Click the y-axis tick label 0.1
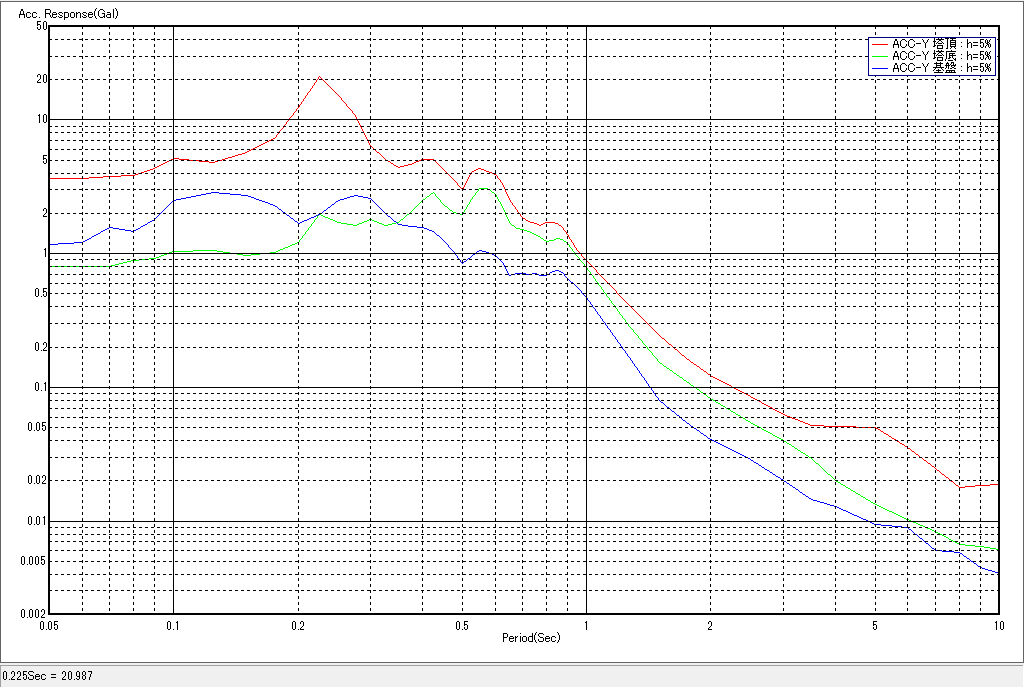The image size is (1024, 688). 39,388
